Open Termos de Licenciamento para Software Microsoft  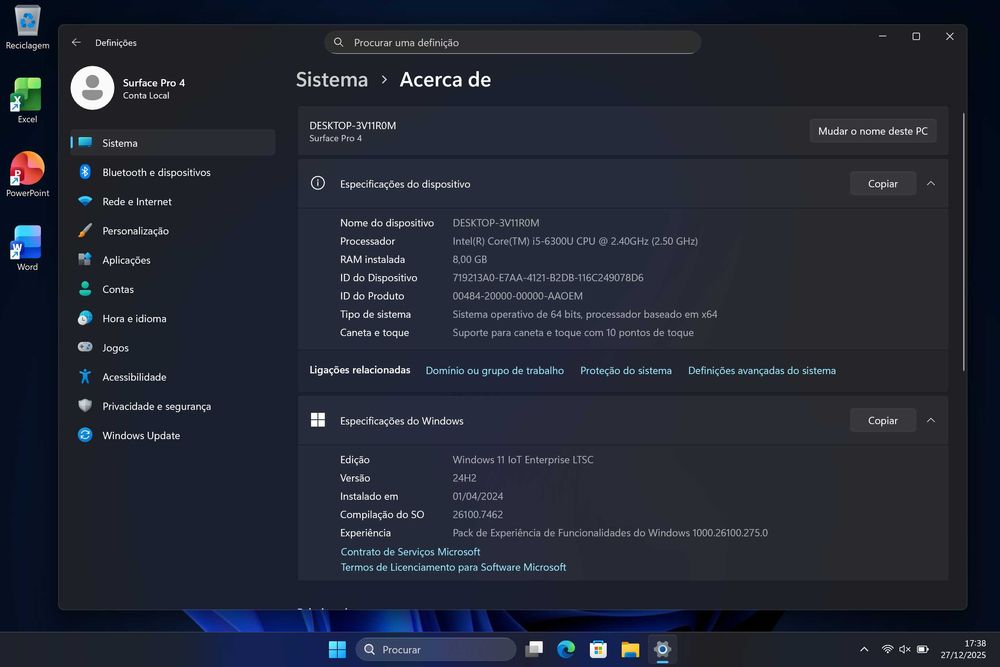[453, 567]
